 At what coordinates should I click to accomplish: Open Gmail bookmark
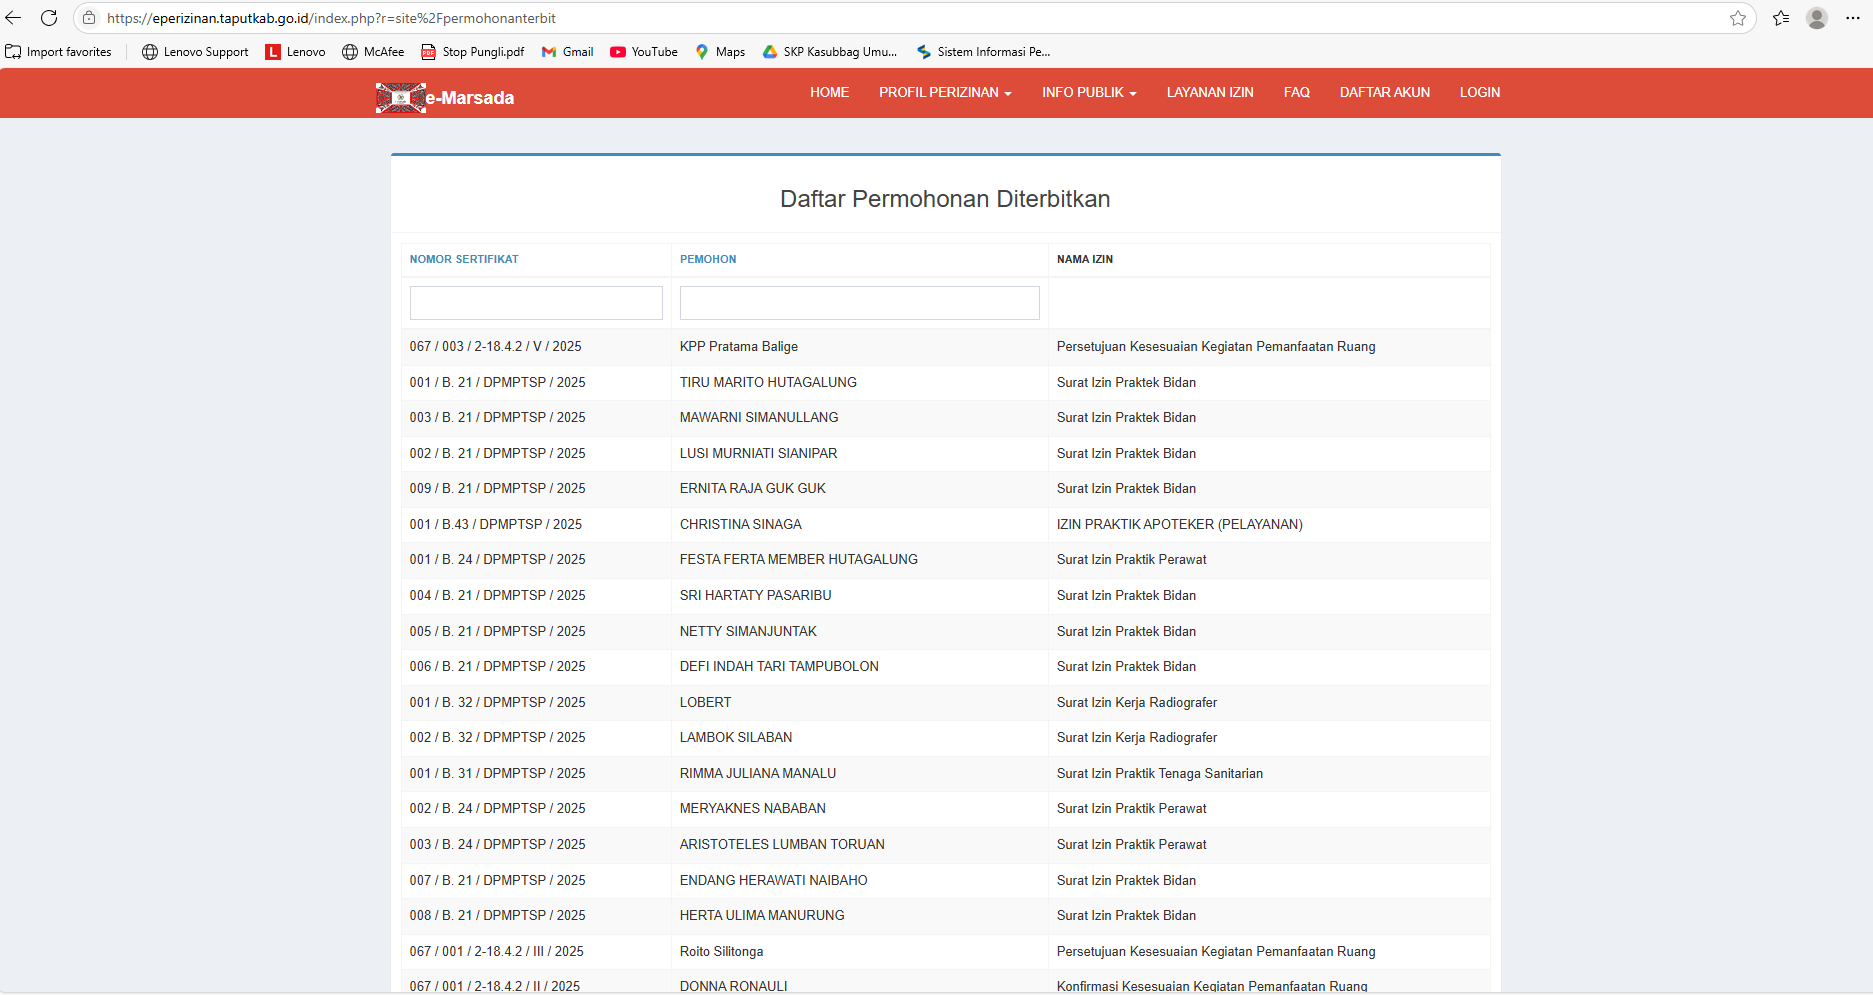[567, 52]
